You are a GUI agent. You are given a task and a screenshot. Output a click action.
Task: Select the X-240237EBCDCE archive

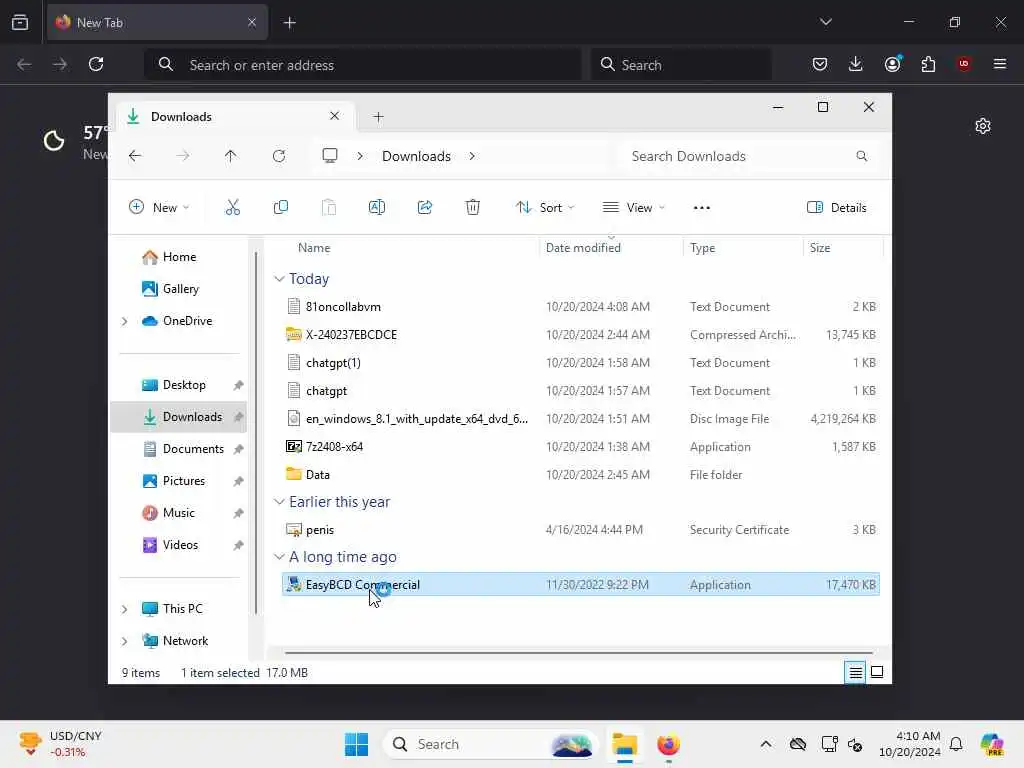point(580,334)
